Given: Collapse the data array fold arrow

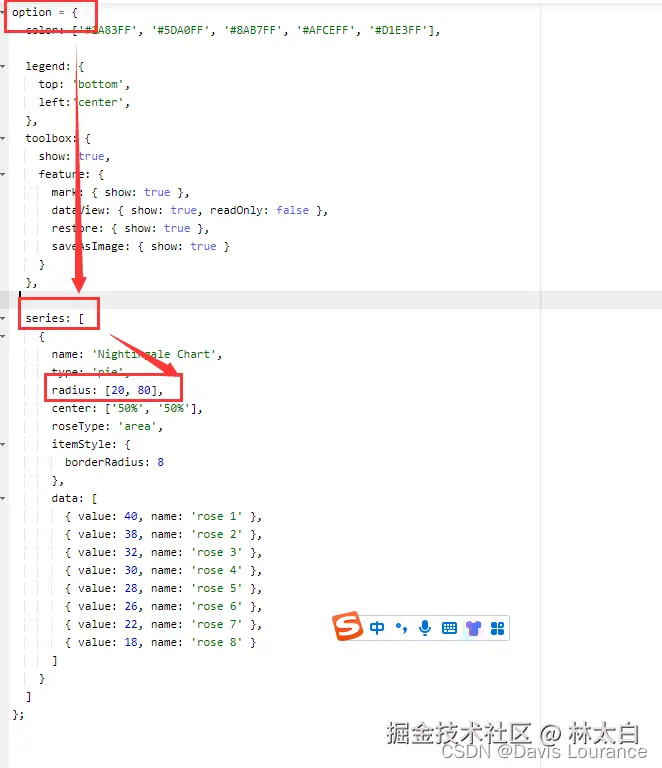Looking at the screenshot, I should pos(3,498).
